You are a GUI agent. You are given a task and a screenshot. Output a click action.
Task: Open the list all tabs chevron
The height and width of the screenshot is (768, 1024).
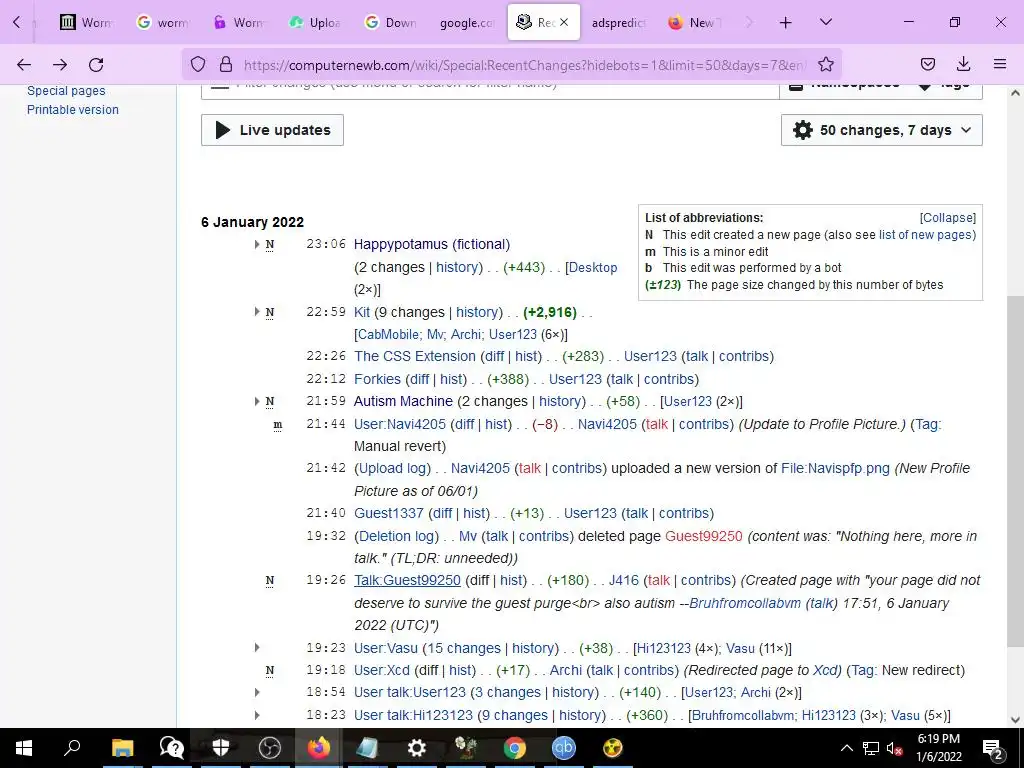click(826, 23)
